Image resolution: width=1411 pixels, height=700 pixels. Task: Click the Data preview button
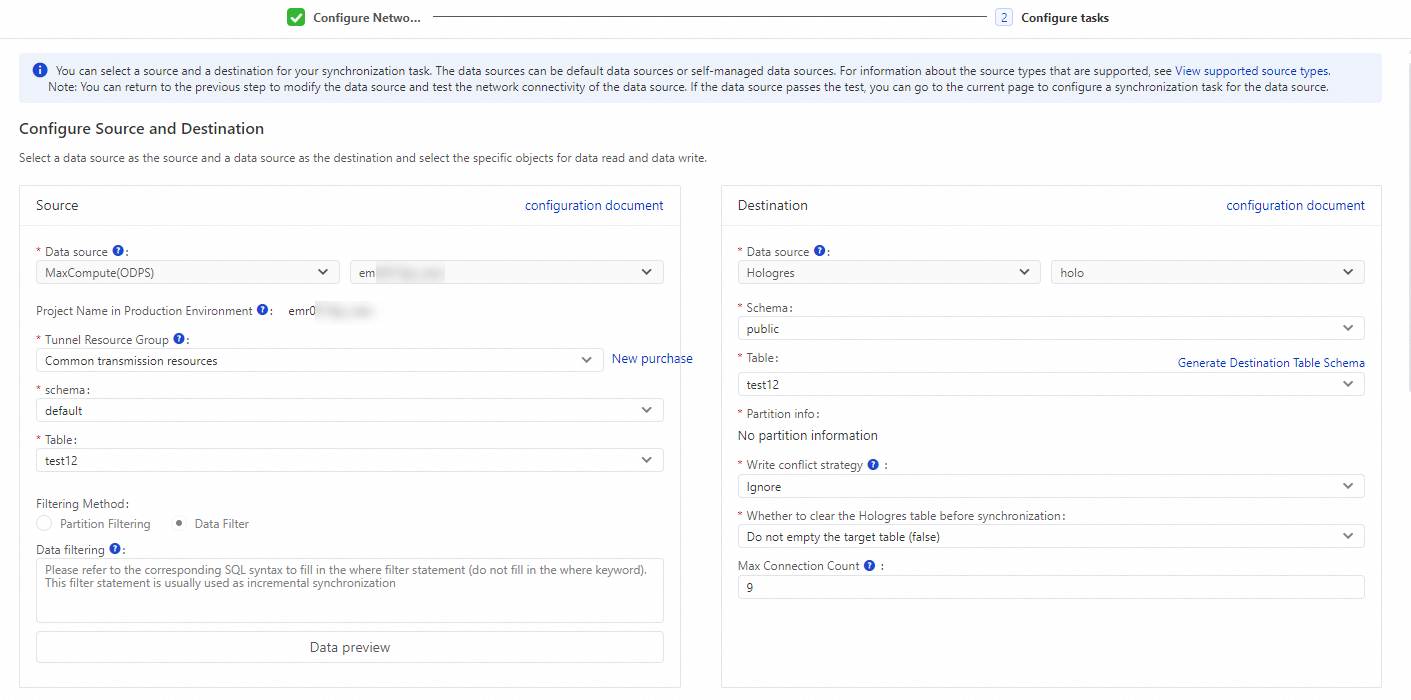349,646
